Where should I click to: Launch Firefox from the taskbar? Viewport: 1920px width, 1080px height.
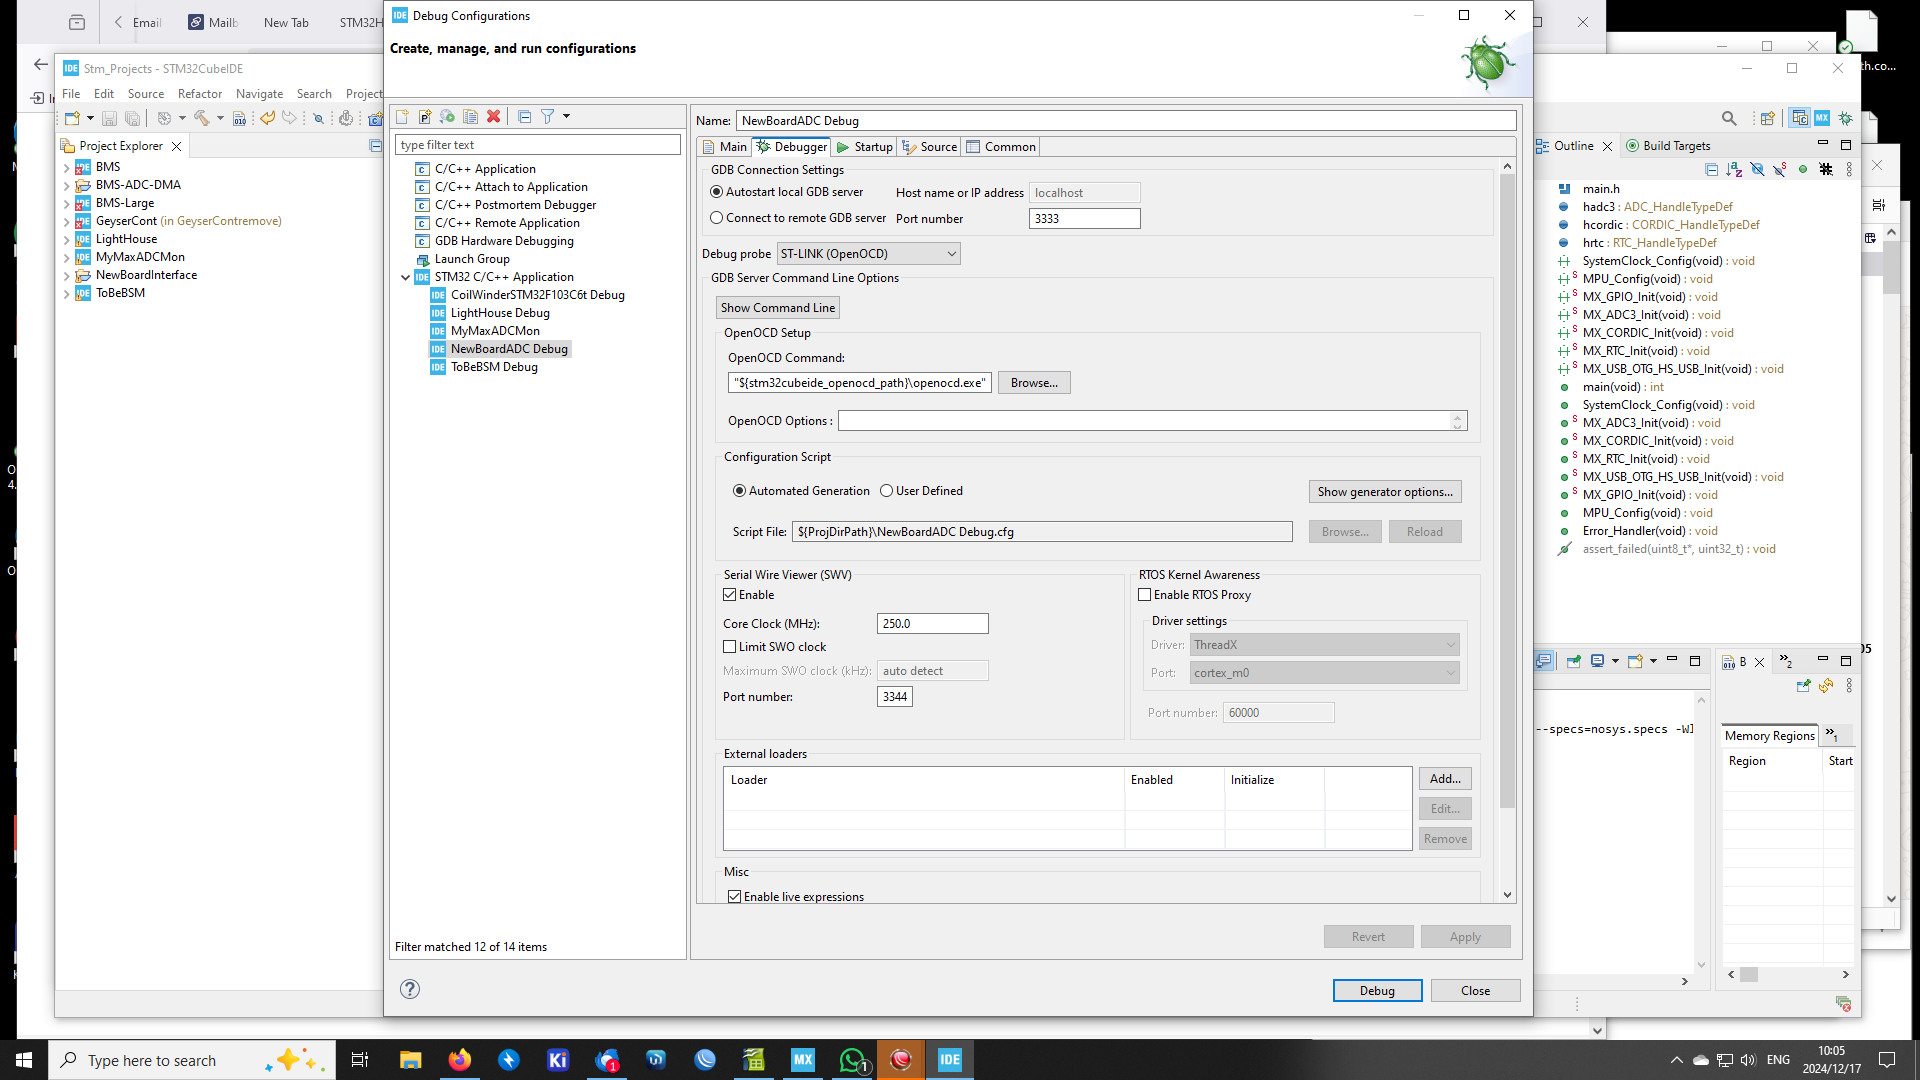(x=459, y=1059)
